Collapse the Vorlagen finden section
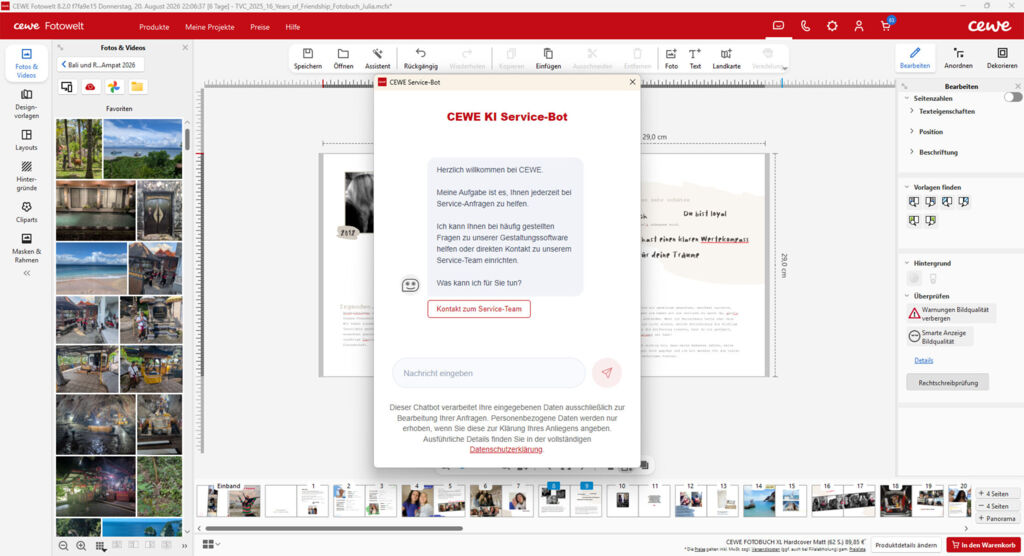Screen dimensions: 1024x556 pyautogui.click(x=907, y=188)
